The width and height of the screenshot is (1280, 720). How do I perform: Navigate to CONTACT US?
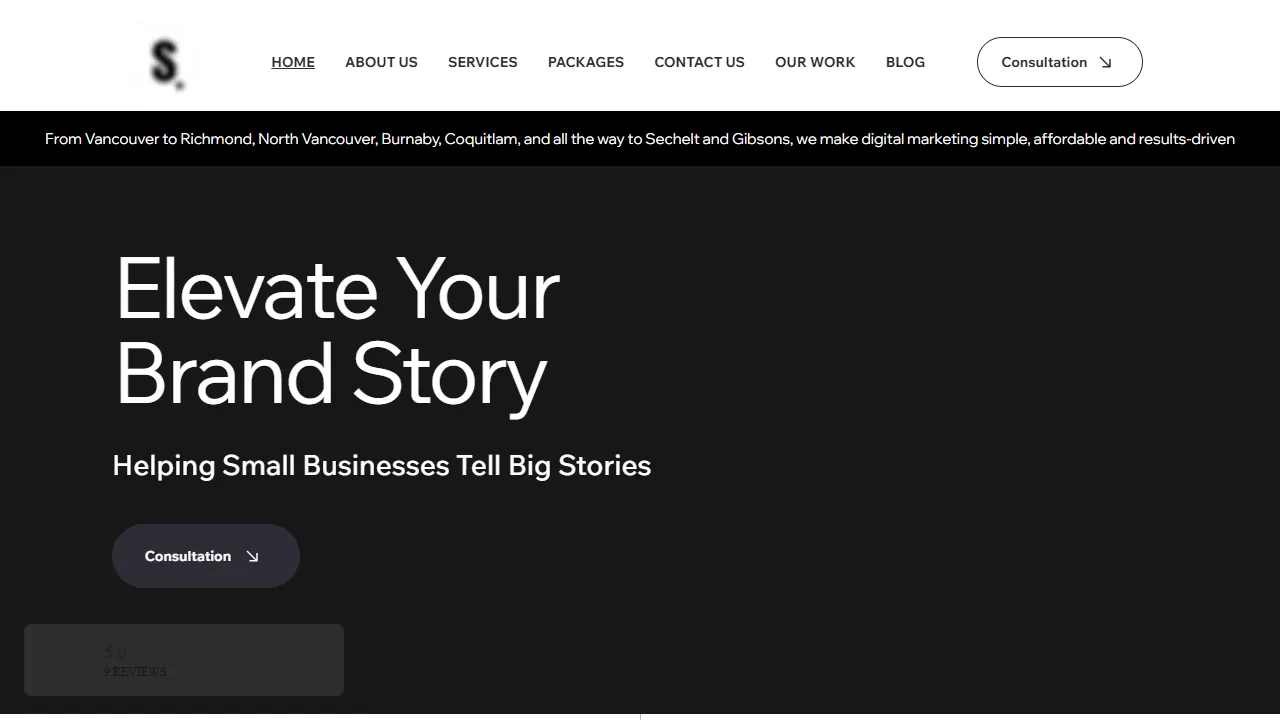pyautogui.click(x=699, y=62)
